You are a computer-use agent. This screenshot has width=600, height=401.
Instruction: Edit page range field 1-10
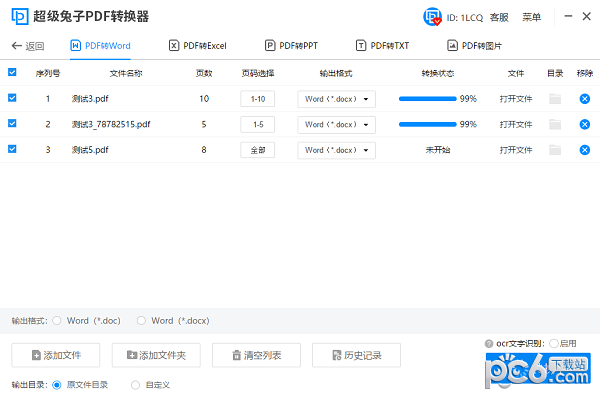pyautogui.click(x=258, y=99)
